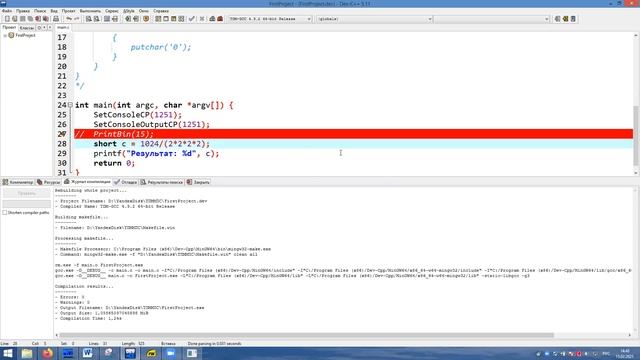The width and height of the screenshot is (640, 360).
Task: Create a new file via toolbar icon
Action: [x=7, y=19]
